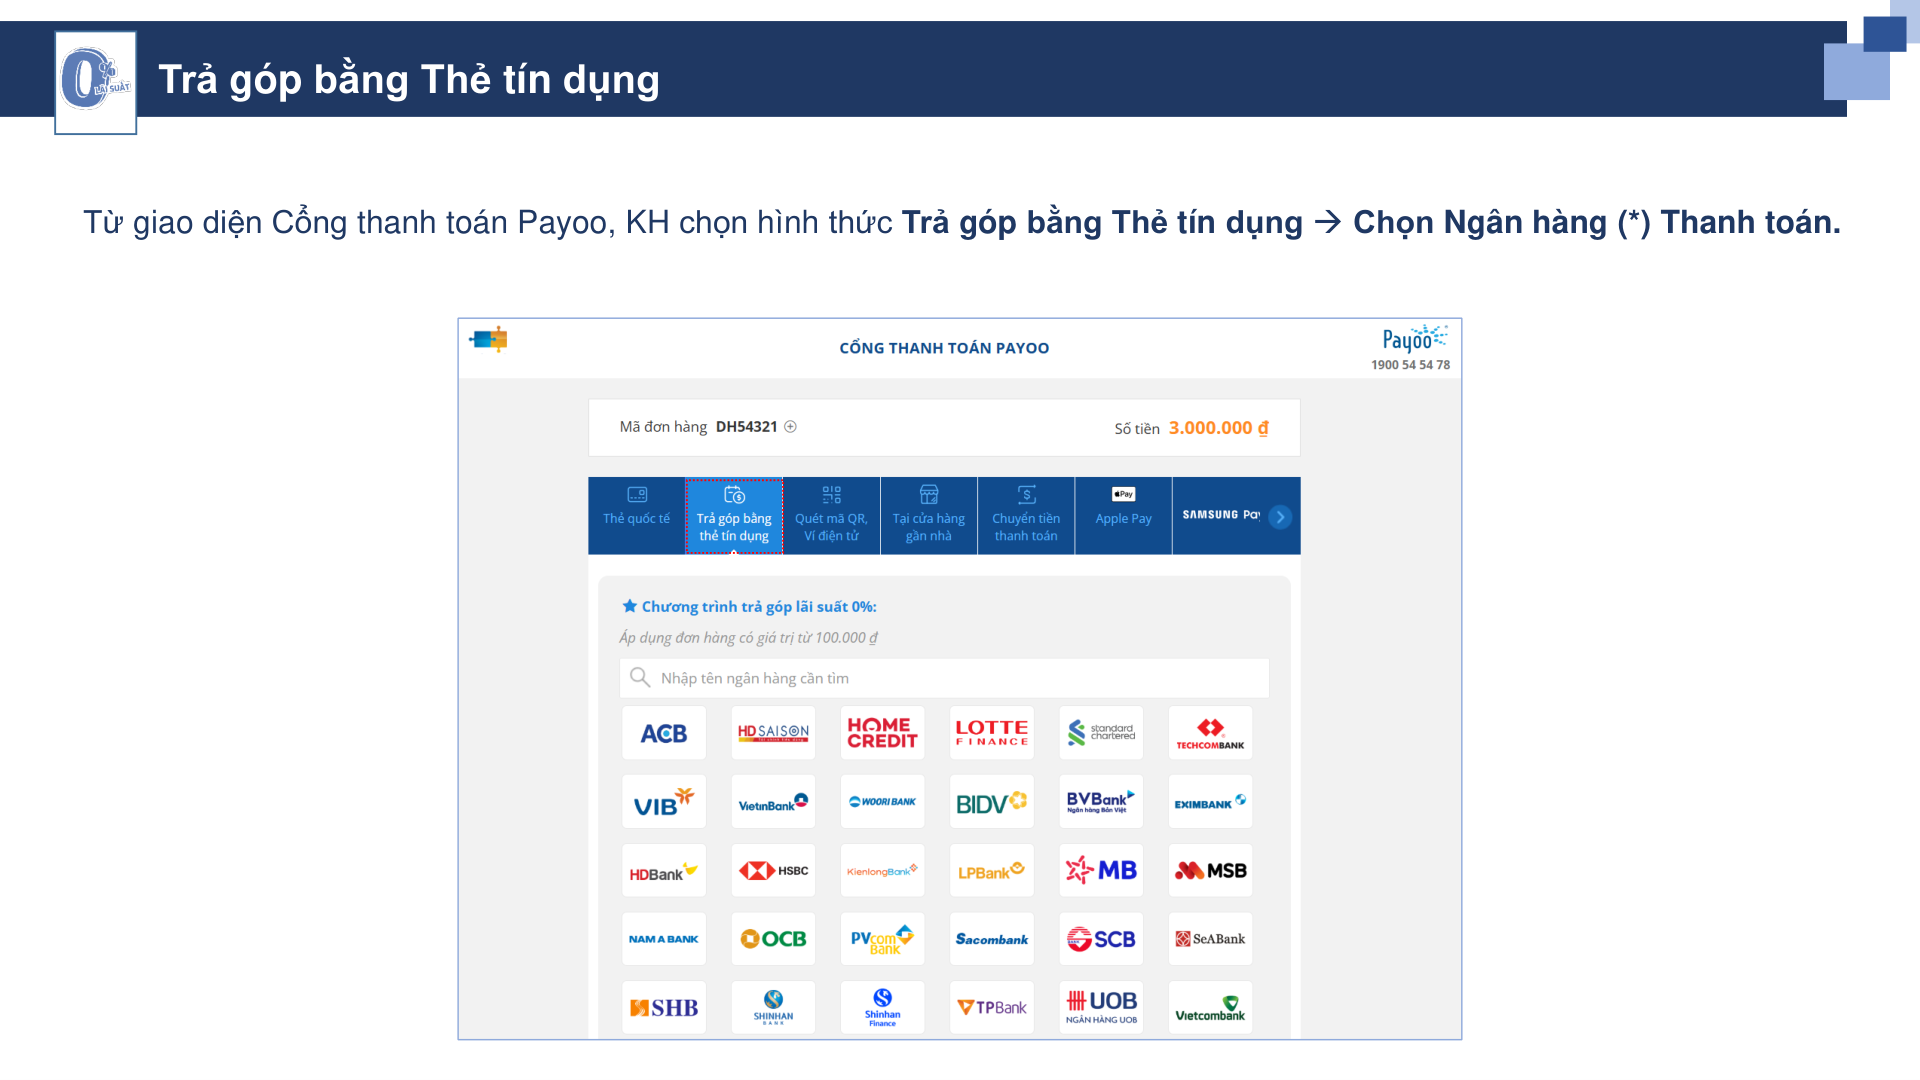The image size is (1920, 1080).
Task: Click Chương trình trả góp lãi suất 0% text
Action: point(759,607)
